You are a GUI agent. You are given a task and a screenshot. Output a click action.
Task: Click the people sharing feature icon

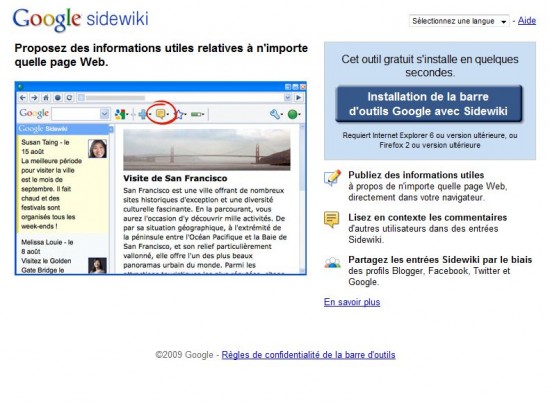pos(332,262)
